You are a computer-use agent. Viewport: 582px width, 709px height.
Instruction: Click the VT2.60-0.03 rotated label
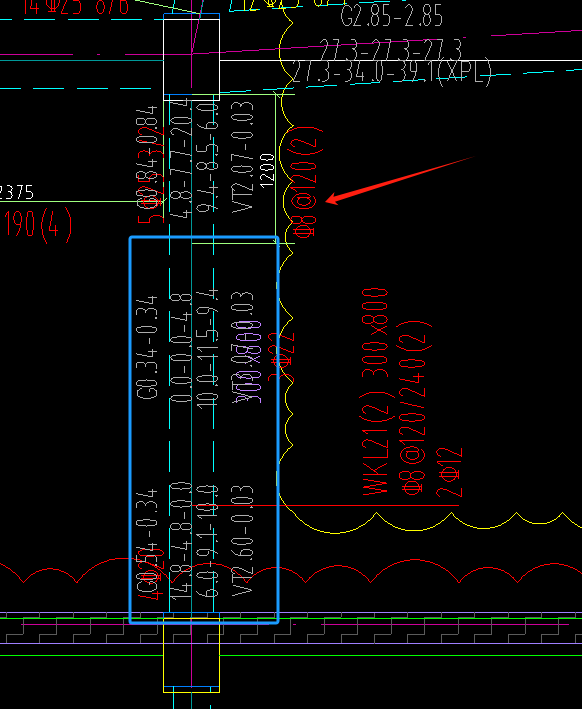click(x=243, y=541)
